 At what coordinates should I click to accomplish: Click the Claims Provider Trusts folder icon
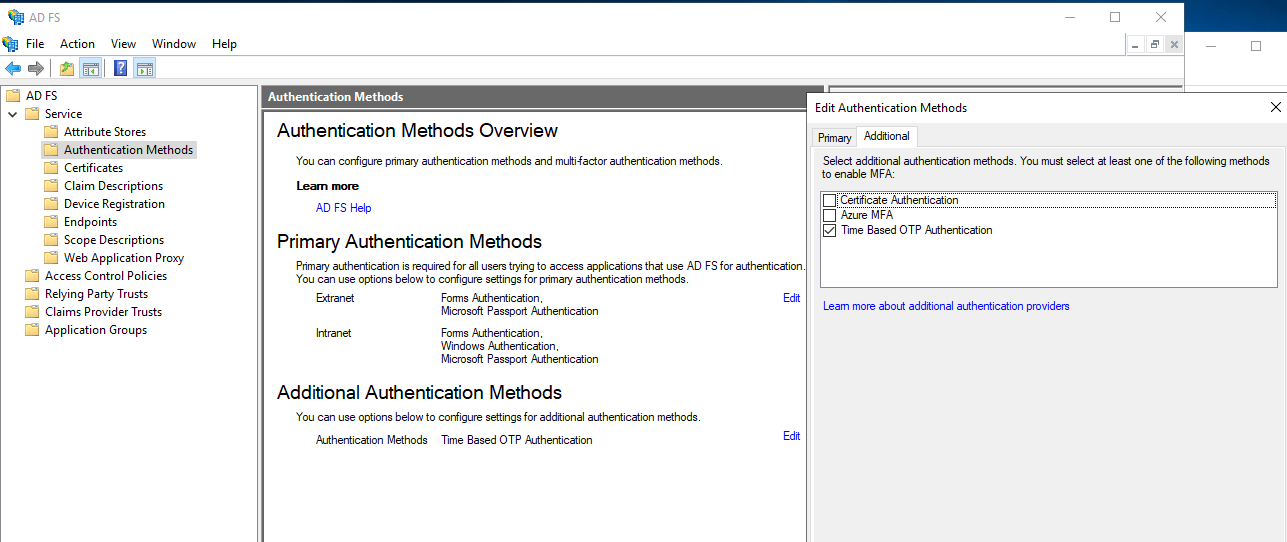32,312
